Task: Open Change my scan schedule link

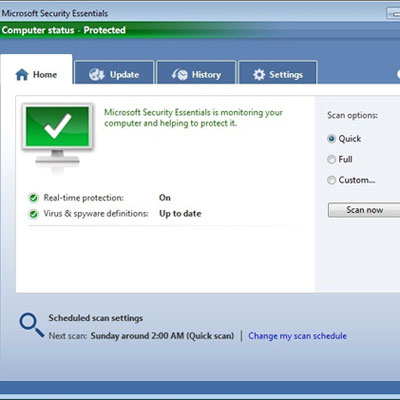Action: pyautogui.click(x=297, y=336)
